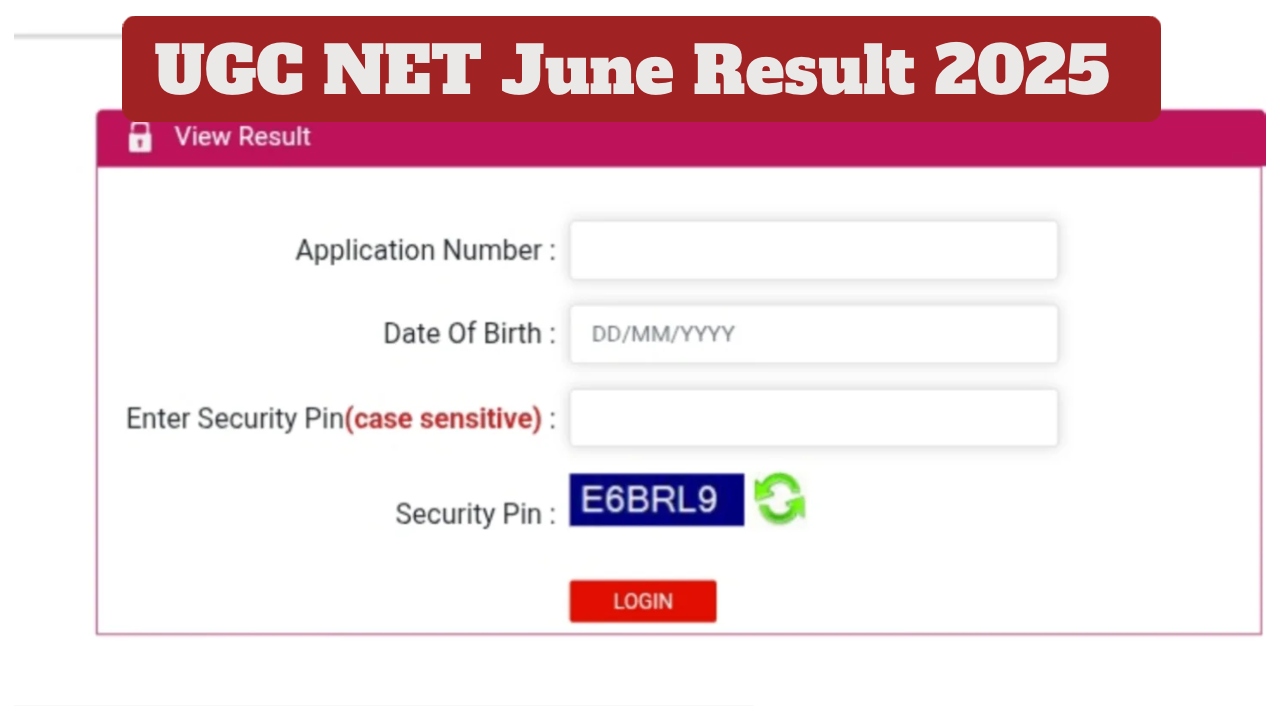The height and width of the screenshot is (720, 1280).
Task: Click the Enter Security Pin label text
Action: pos(234,418)
